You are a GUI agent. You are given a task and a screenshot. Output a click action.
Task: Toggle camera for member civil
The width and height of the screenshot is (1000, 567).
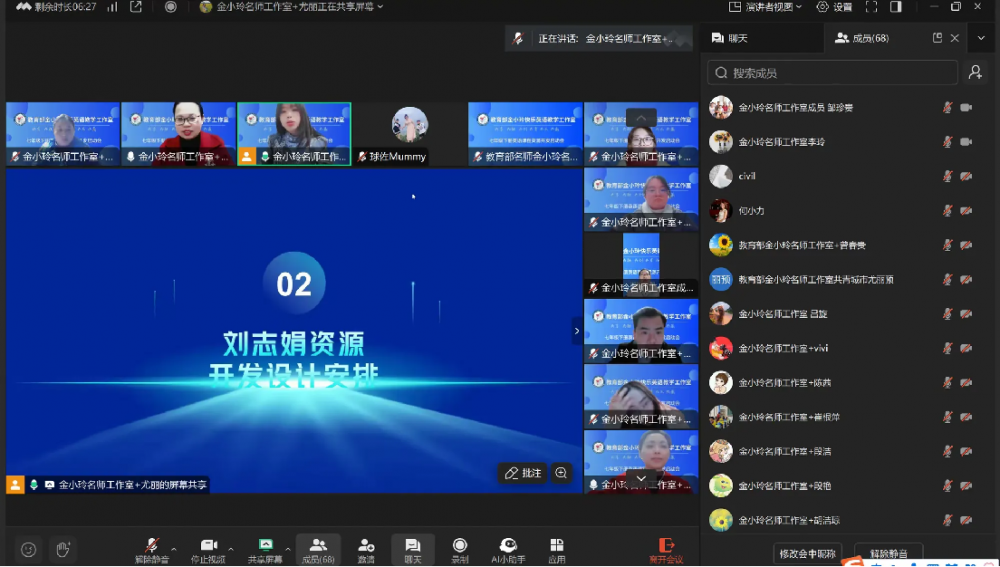click(x=967, y=176)
